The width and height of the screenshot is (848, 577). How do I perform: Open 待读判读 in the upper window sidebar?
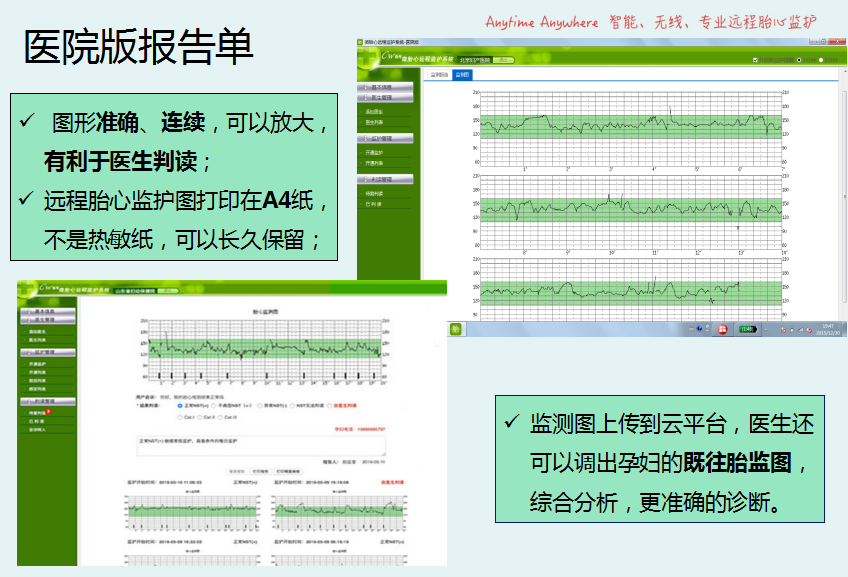[x=374, y=194]
